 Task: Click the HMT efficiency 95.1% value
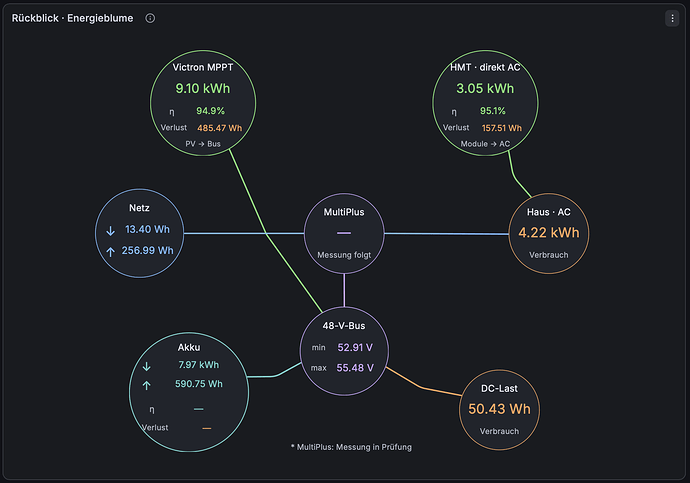point(492,111)
